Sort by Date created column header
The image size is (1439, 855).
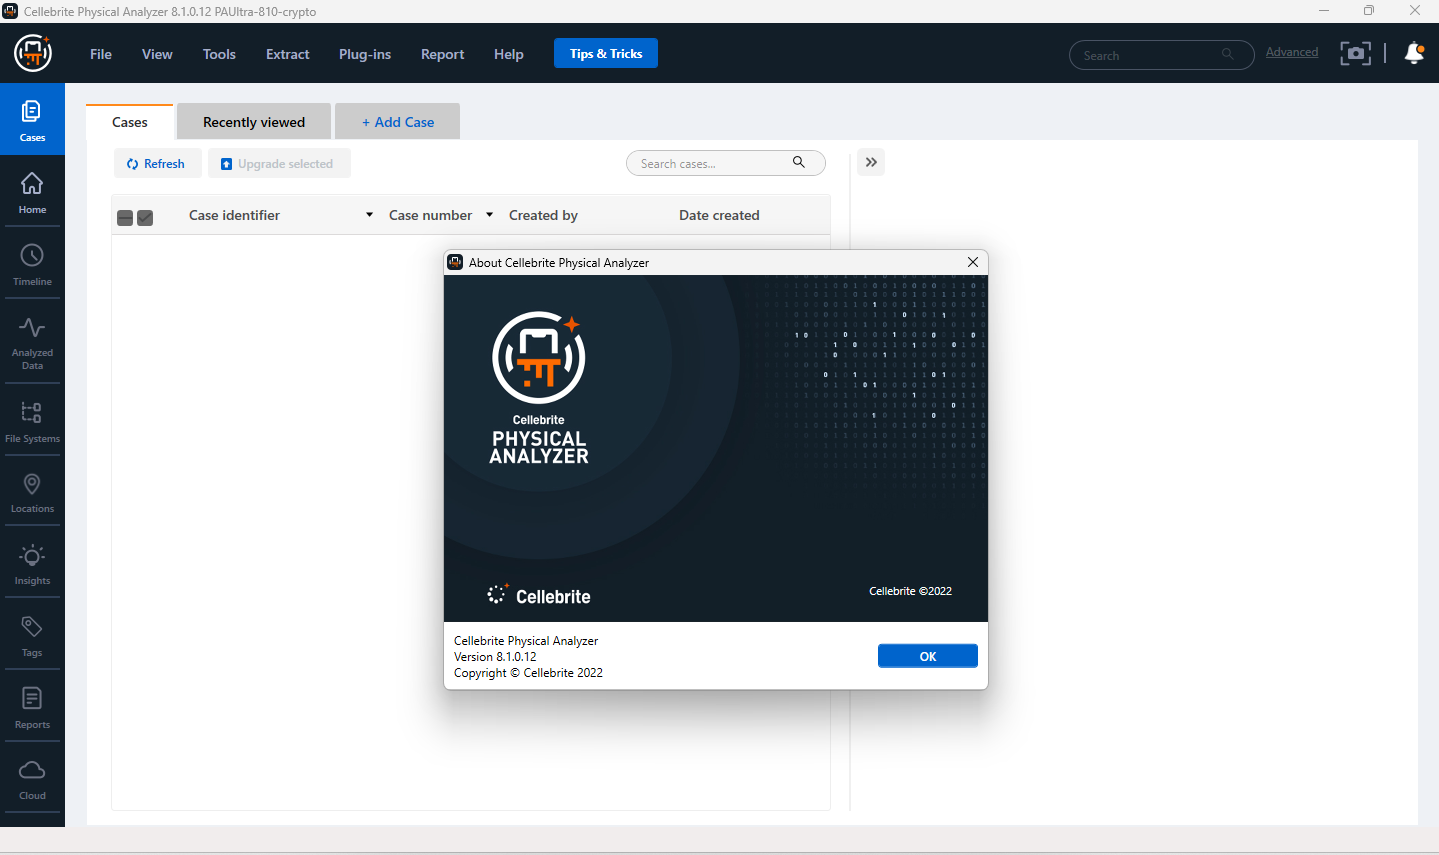[719, 215]
